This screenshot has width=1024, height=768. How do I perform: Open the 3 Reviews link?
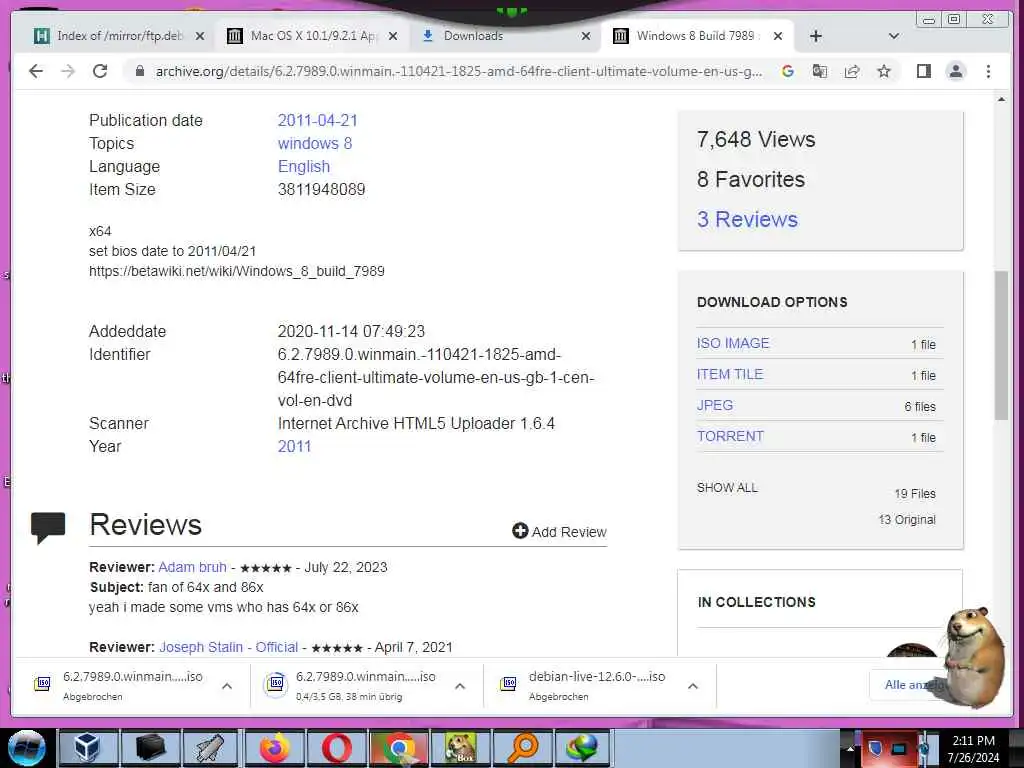pos(747,219)
